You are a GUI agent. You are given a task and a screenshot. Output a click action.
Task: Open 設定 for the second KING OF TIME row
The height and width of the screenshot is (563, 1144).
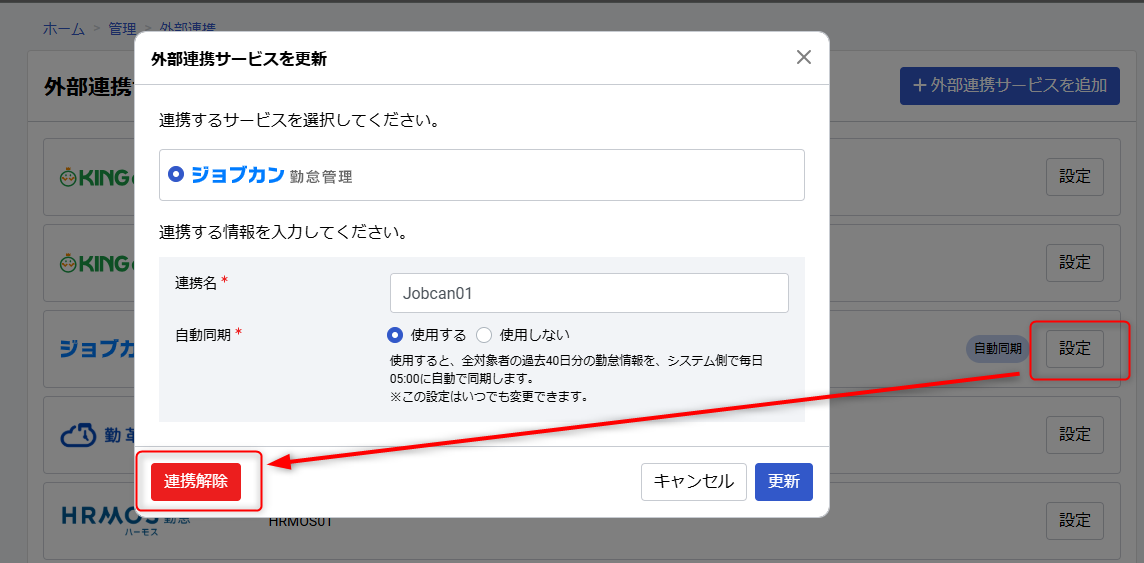pos(1075,263)
